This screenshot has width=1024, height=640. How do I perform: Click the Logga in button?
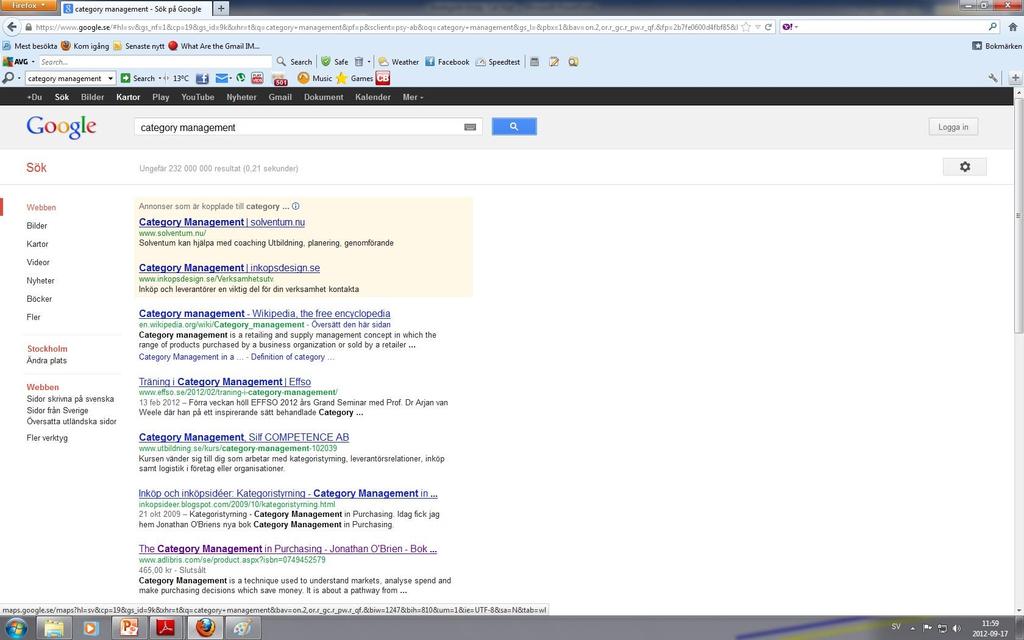pyautogui.click(x=953, y=127)
